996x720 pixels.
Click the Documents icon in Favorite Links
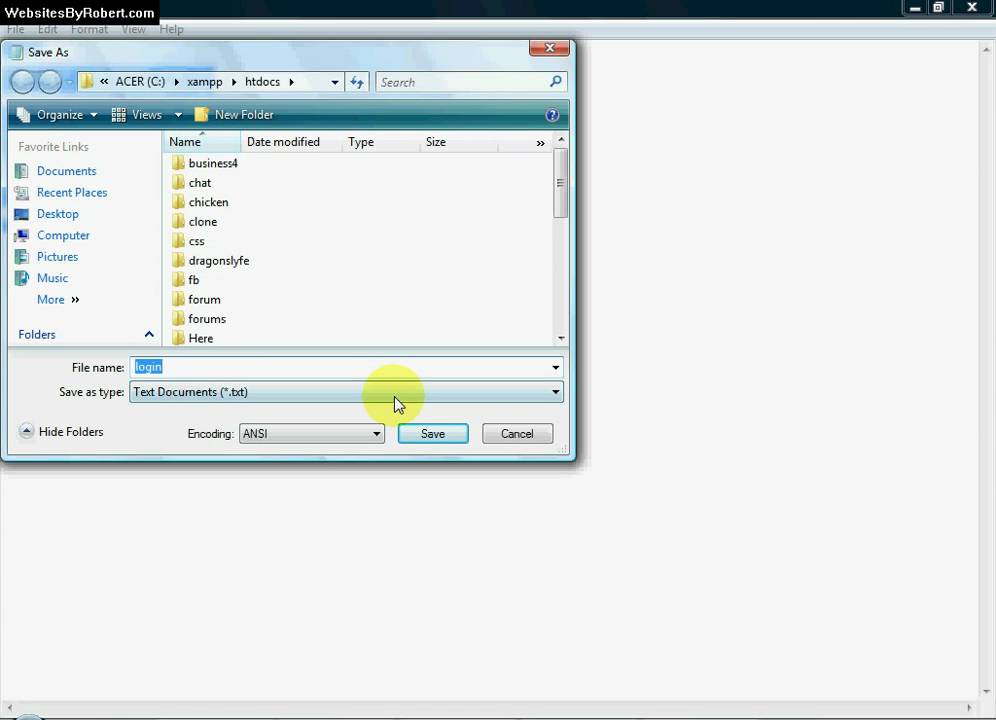[22, 171]
